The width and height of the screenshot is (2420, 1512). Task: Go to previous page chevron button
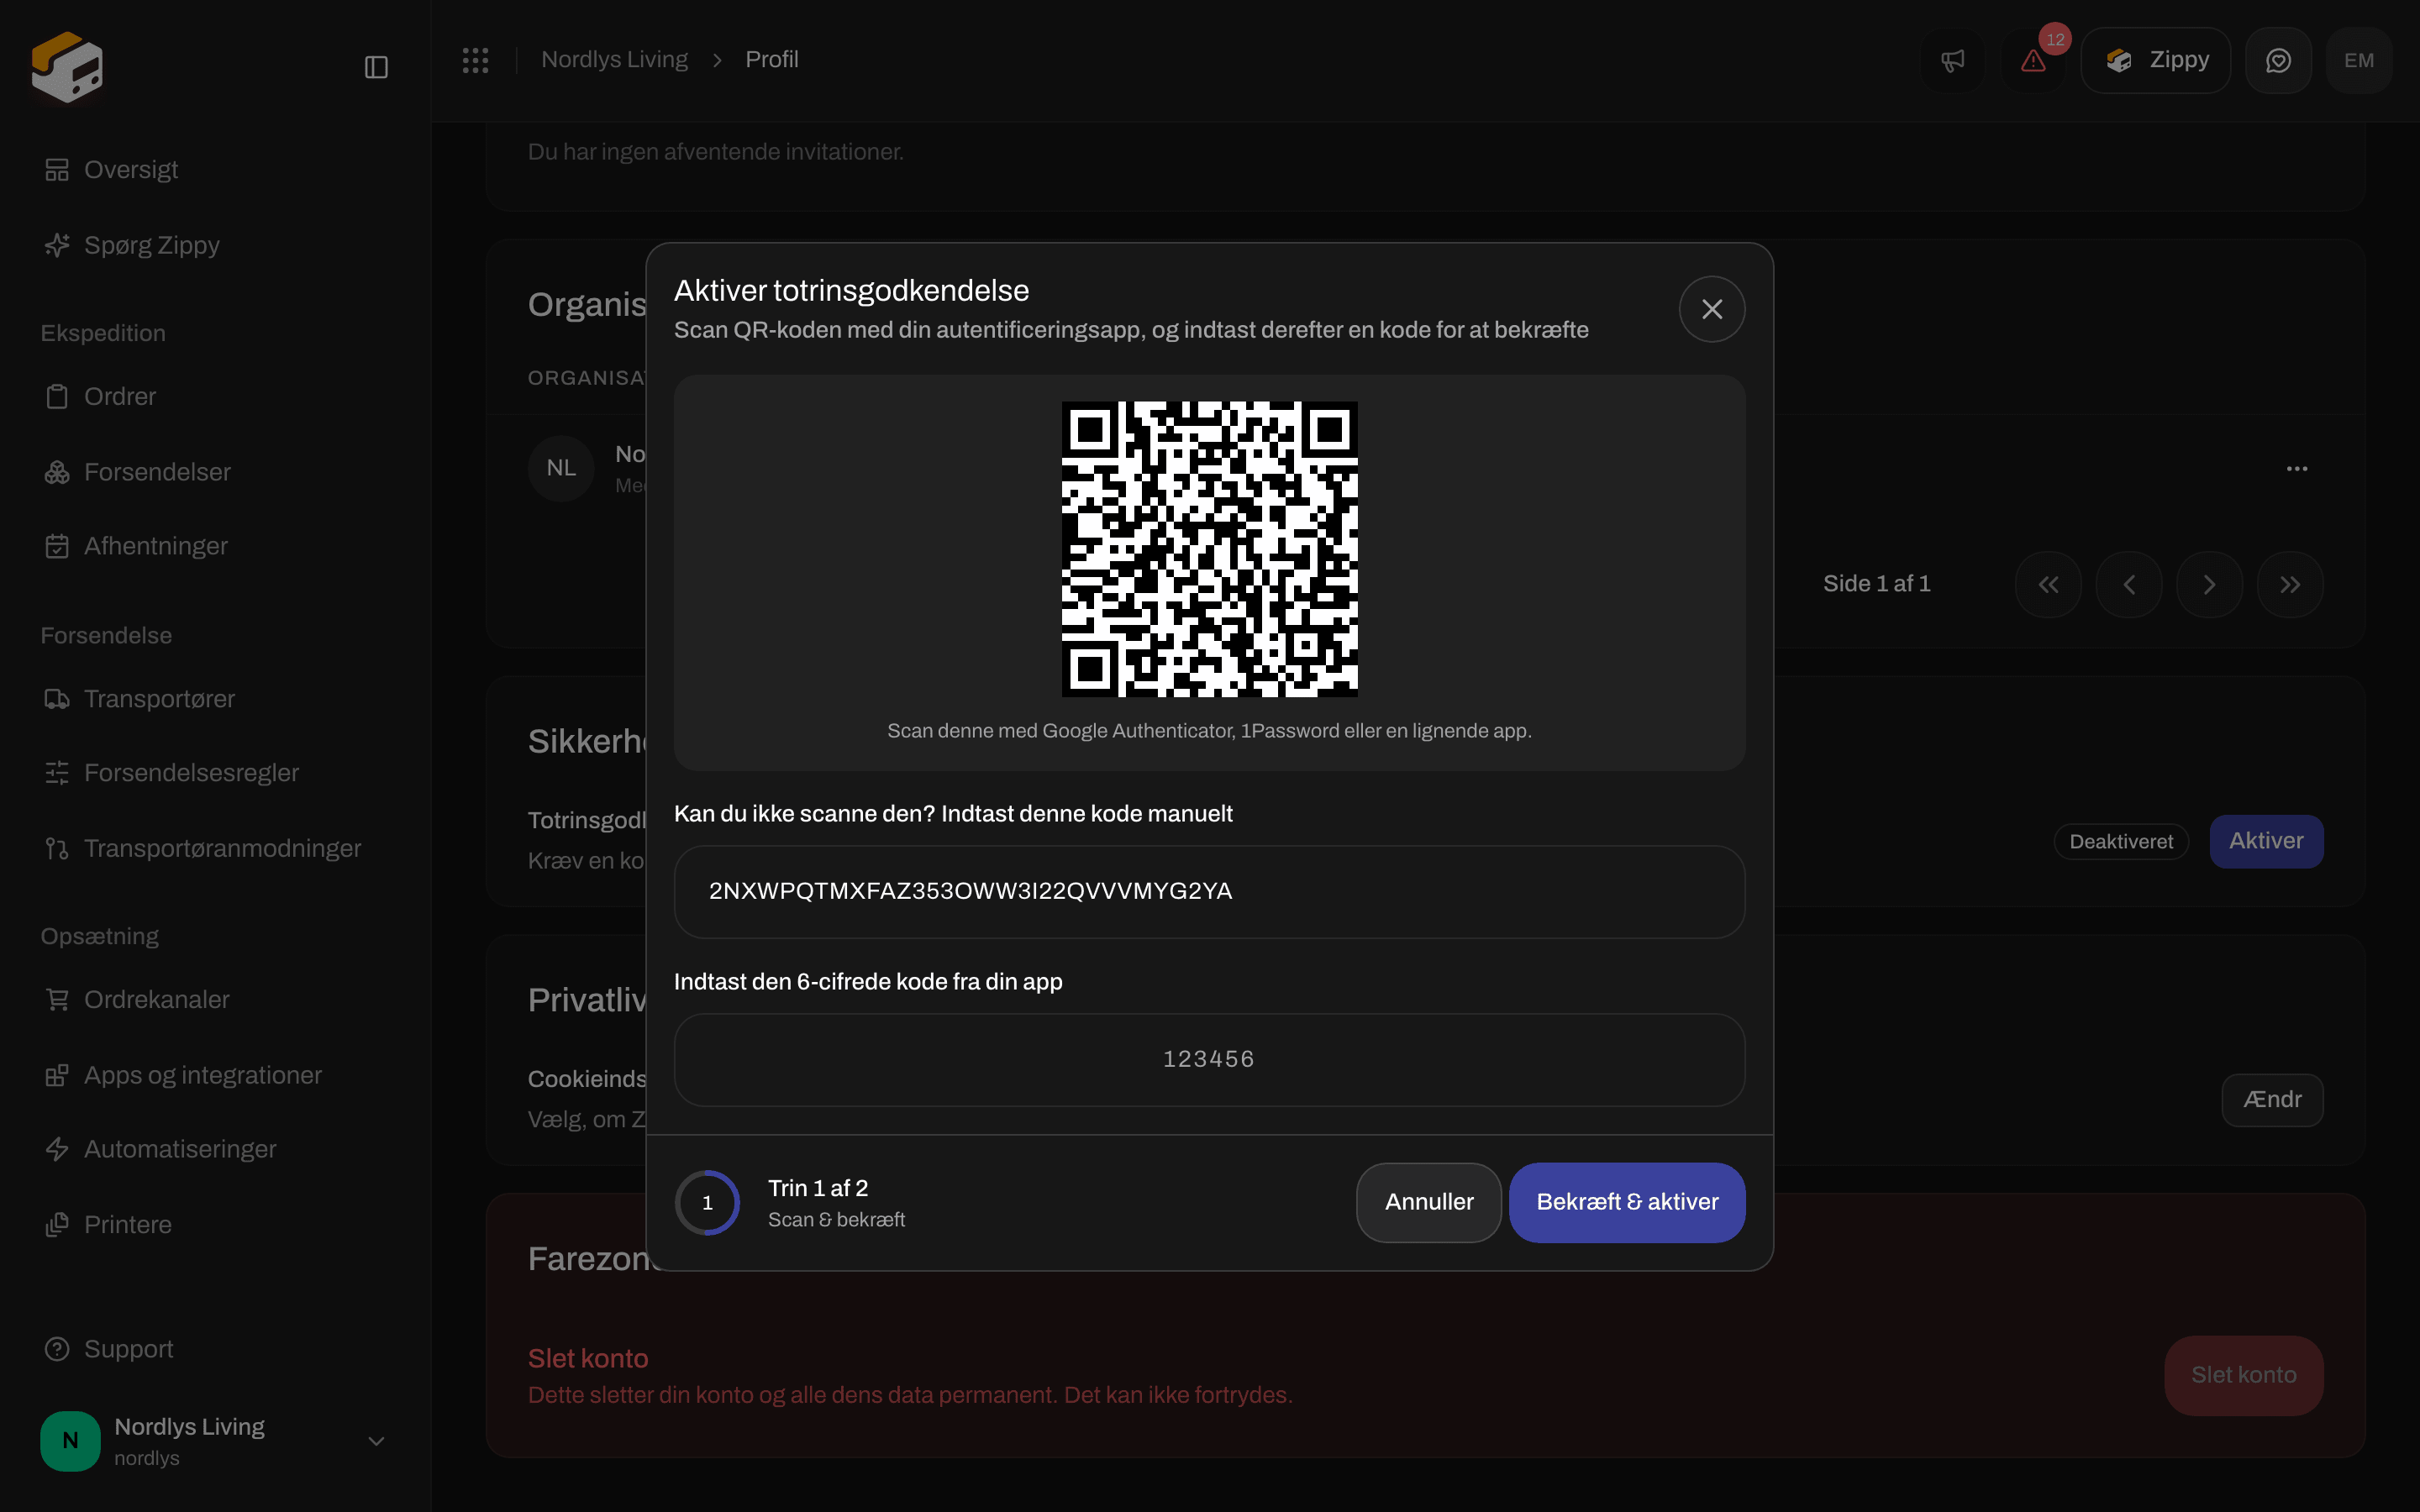pos(2129,585)
